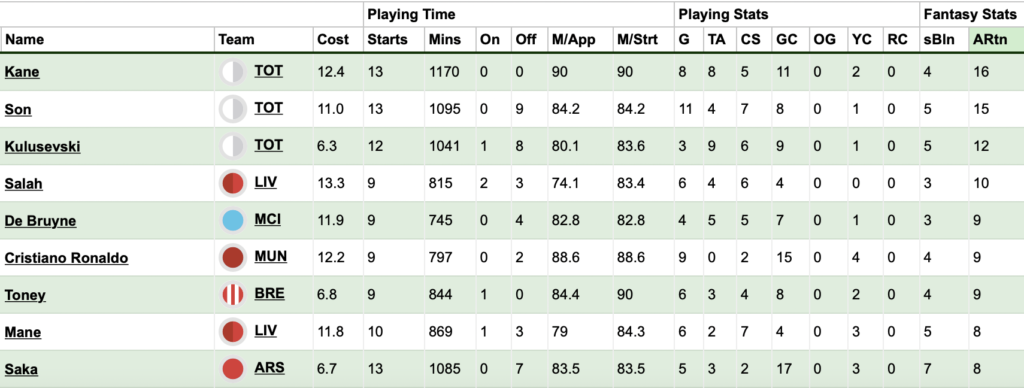This screenshot has height=388, width=1024.
Task: Click Cristiano Ronaldo's MUN badge icon
Action: [233, 257]
